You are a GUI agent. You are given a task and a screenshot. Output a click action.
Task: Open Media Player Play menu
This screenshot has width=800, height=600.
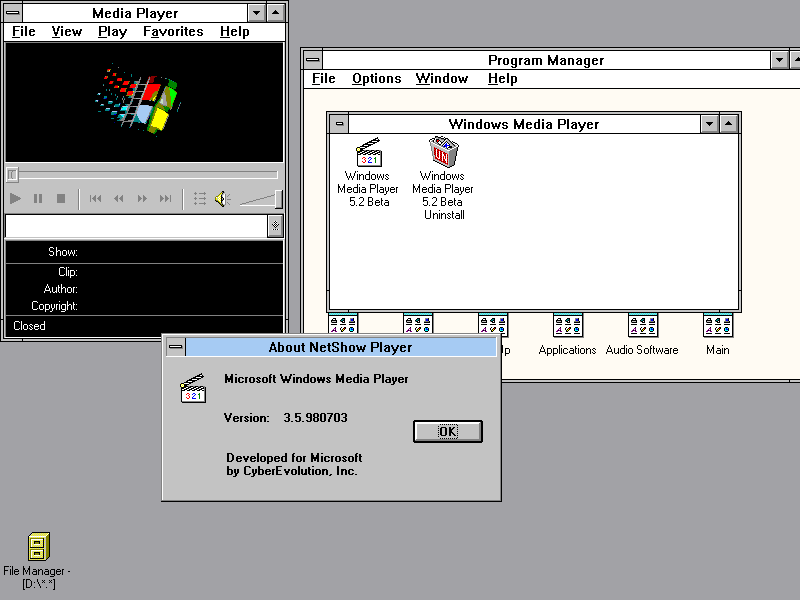click(112, 32)
